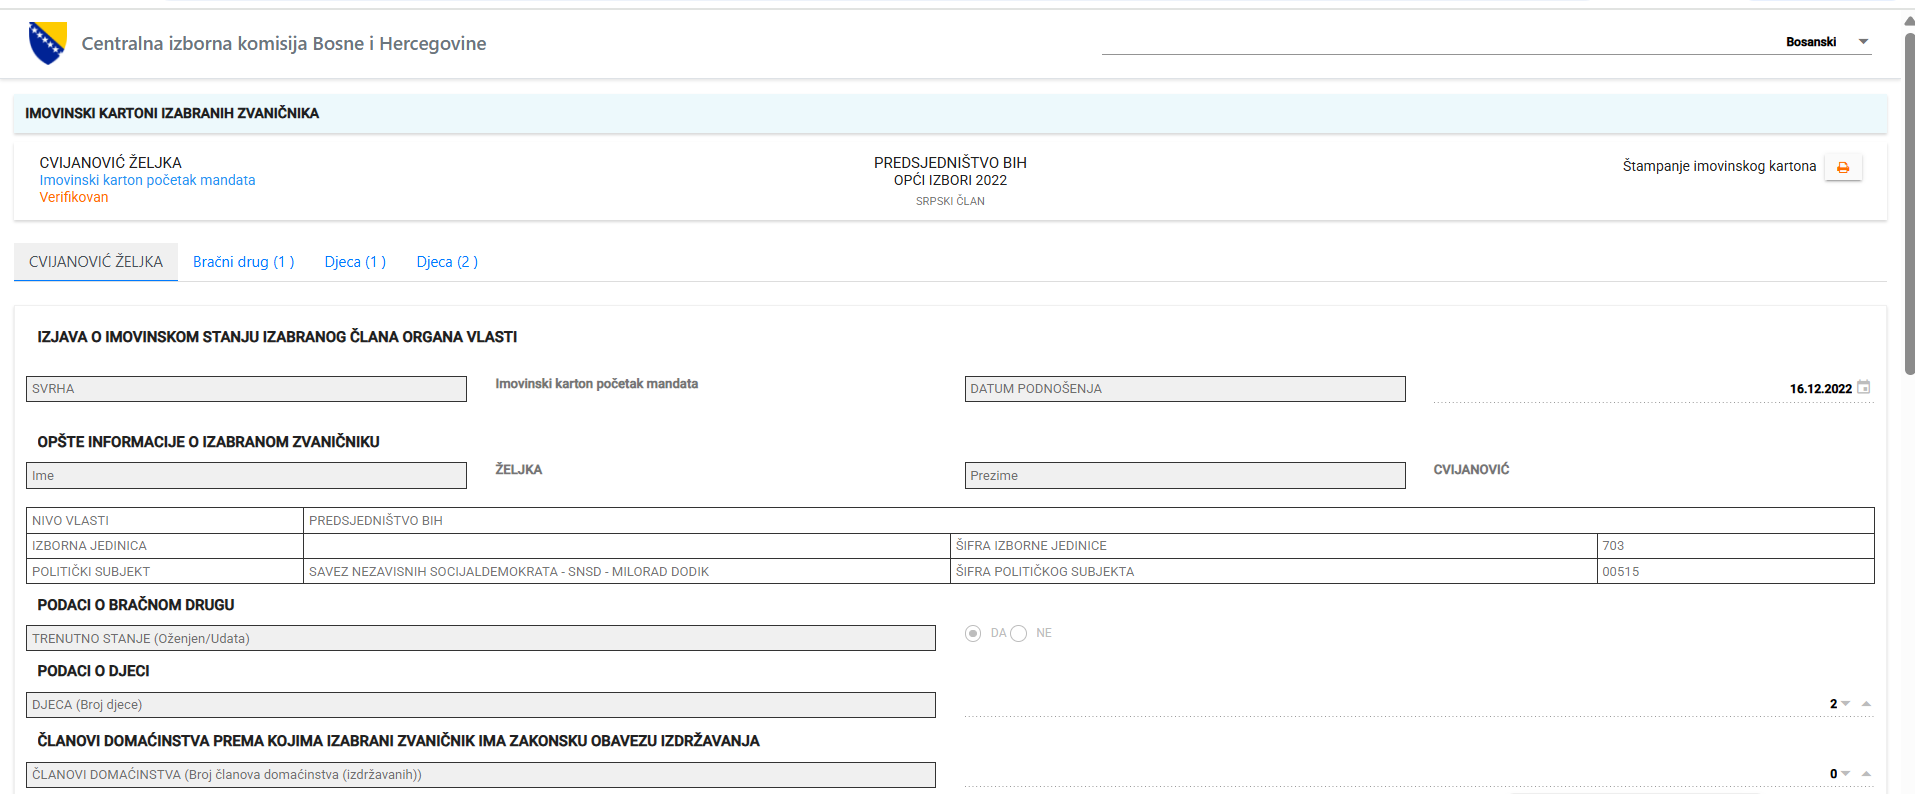Click the Štampanje imovinskog kartona label

[1719, 166]
